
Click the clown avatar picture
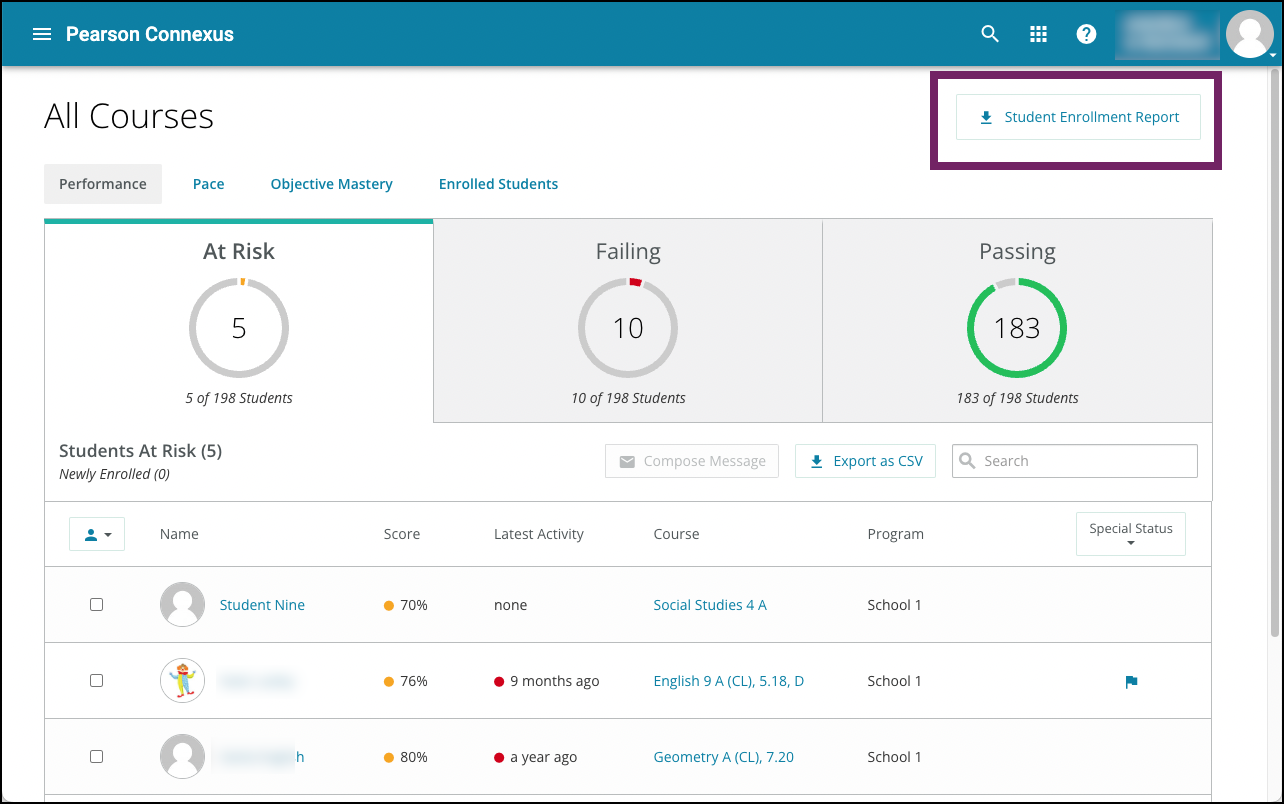[183, 681]
